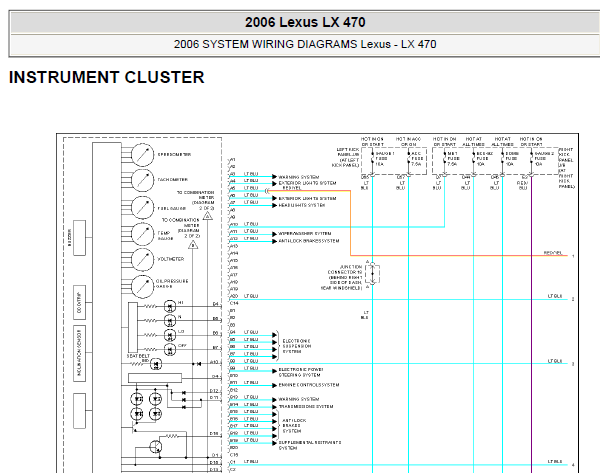The width and height of the screenshot is (600, 473).
Task: Click the buzzer component box
Action: click(x=80, y=238)
